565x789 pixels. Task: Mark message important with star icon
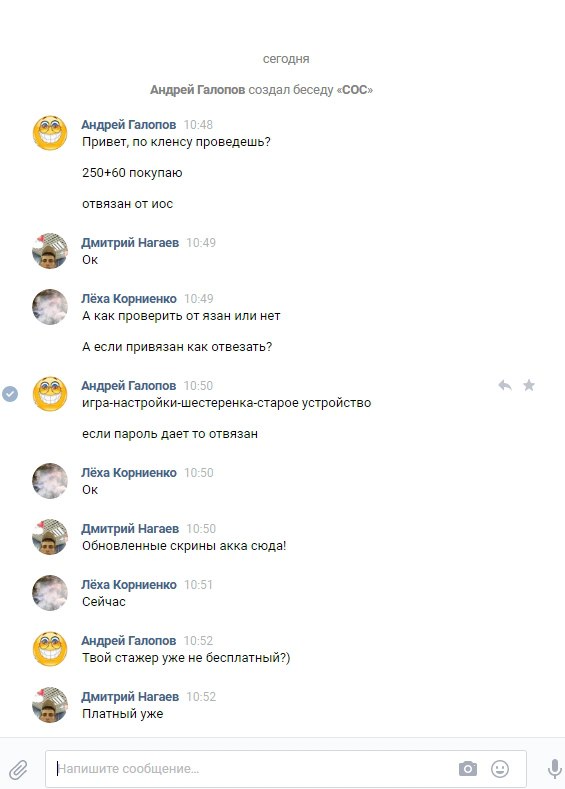tap(528, 385)
